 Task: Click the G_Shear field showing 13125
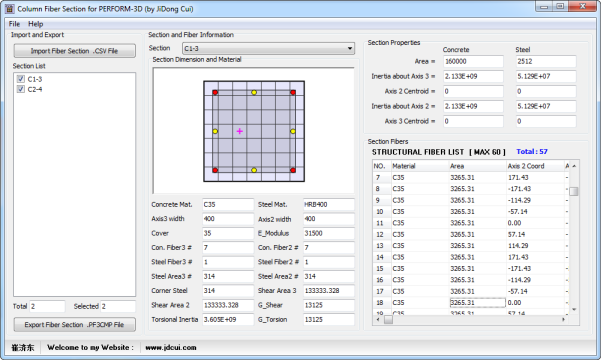click(x=328, y=305)
